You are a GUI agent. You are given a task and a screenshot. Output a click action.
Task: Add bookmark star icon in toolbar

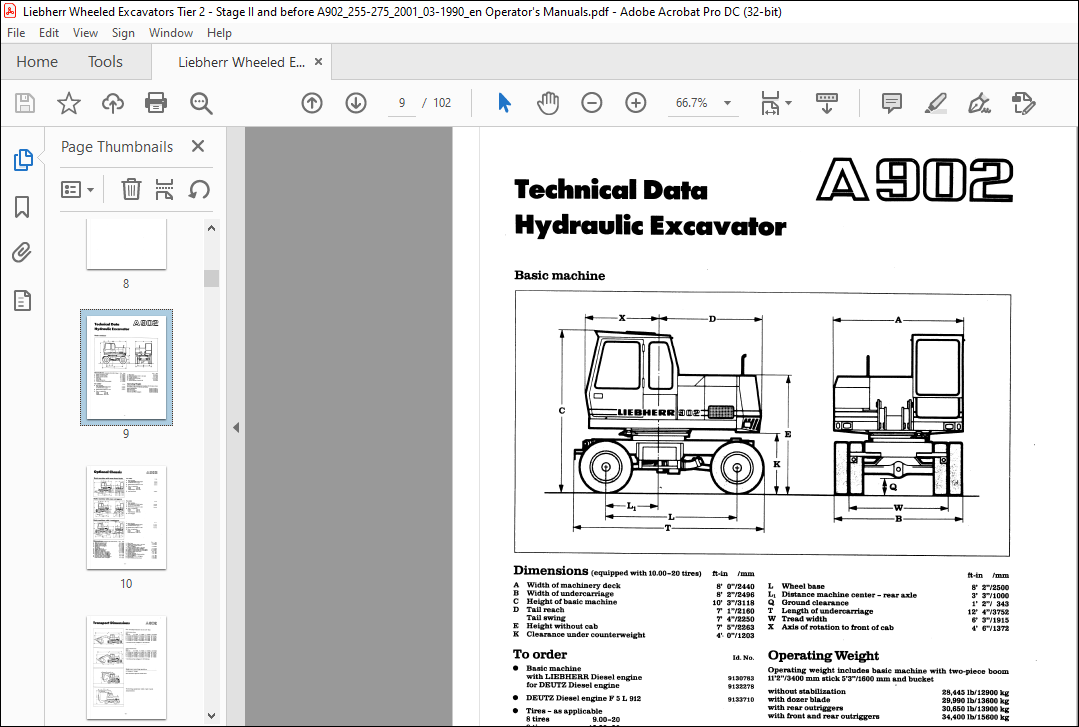69,103
